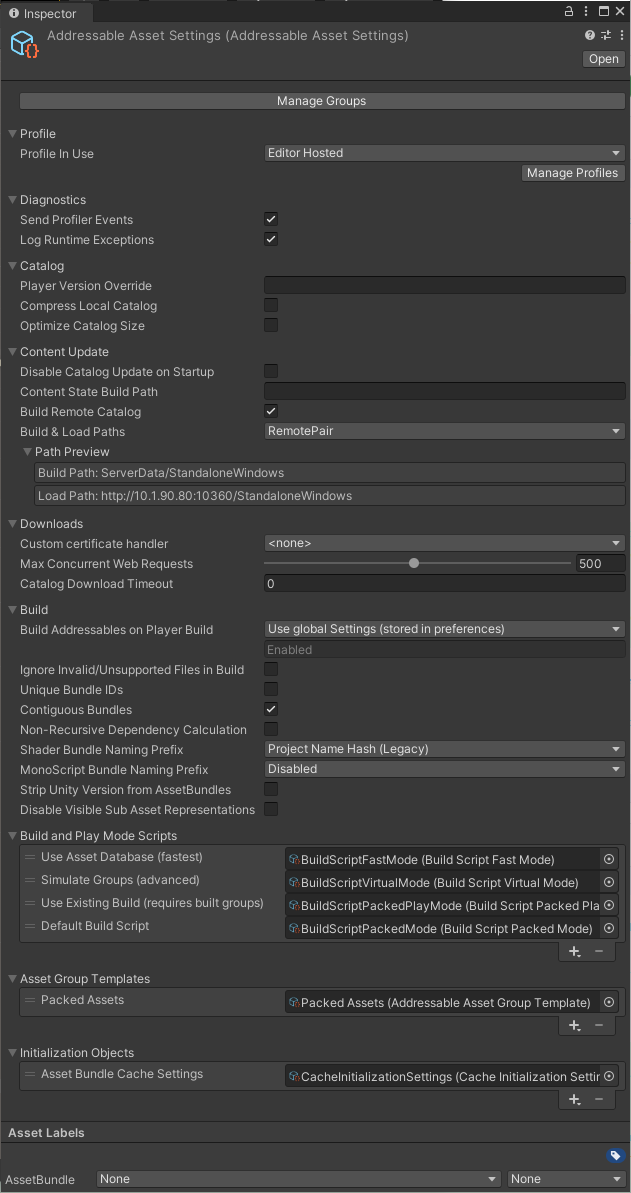
Task: Open object picker for CacheInitializationSettings
Action: click(x=608, y=1076)
